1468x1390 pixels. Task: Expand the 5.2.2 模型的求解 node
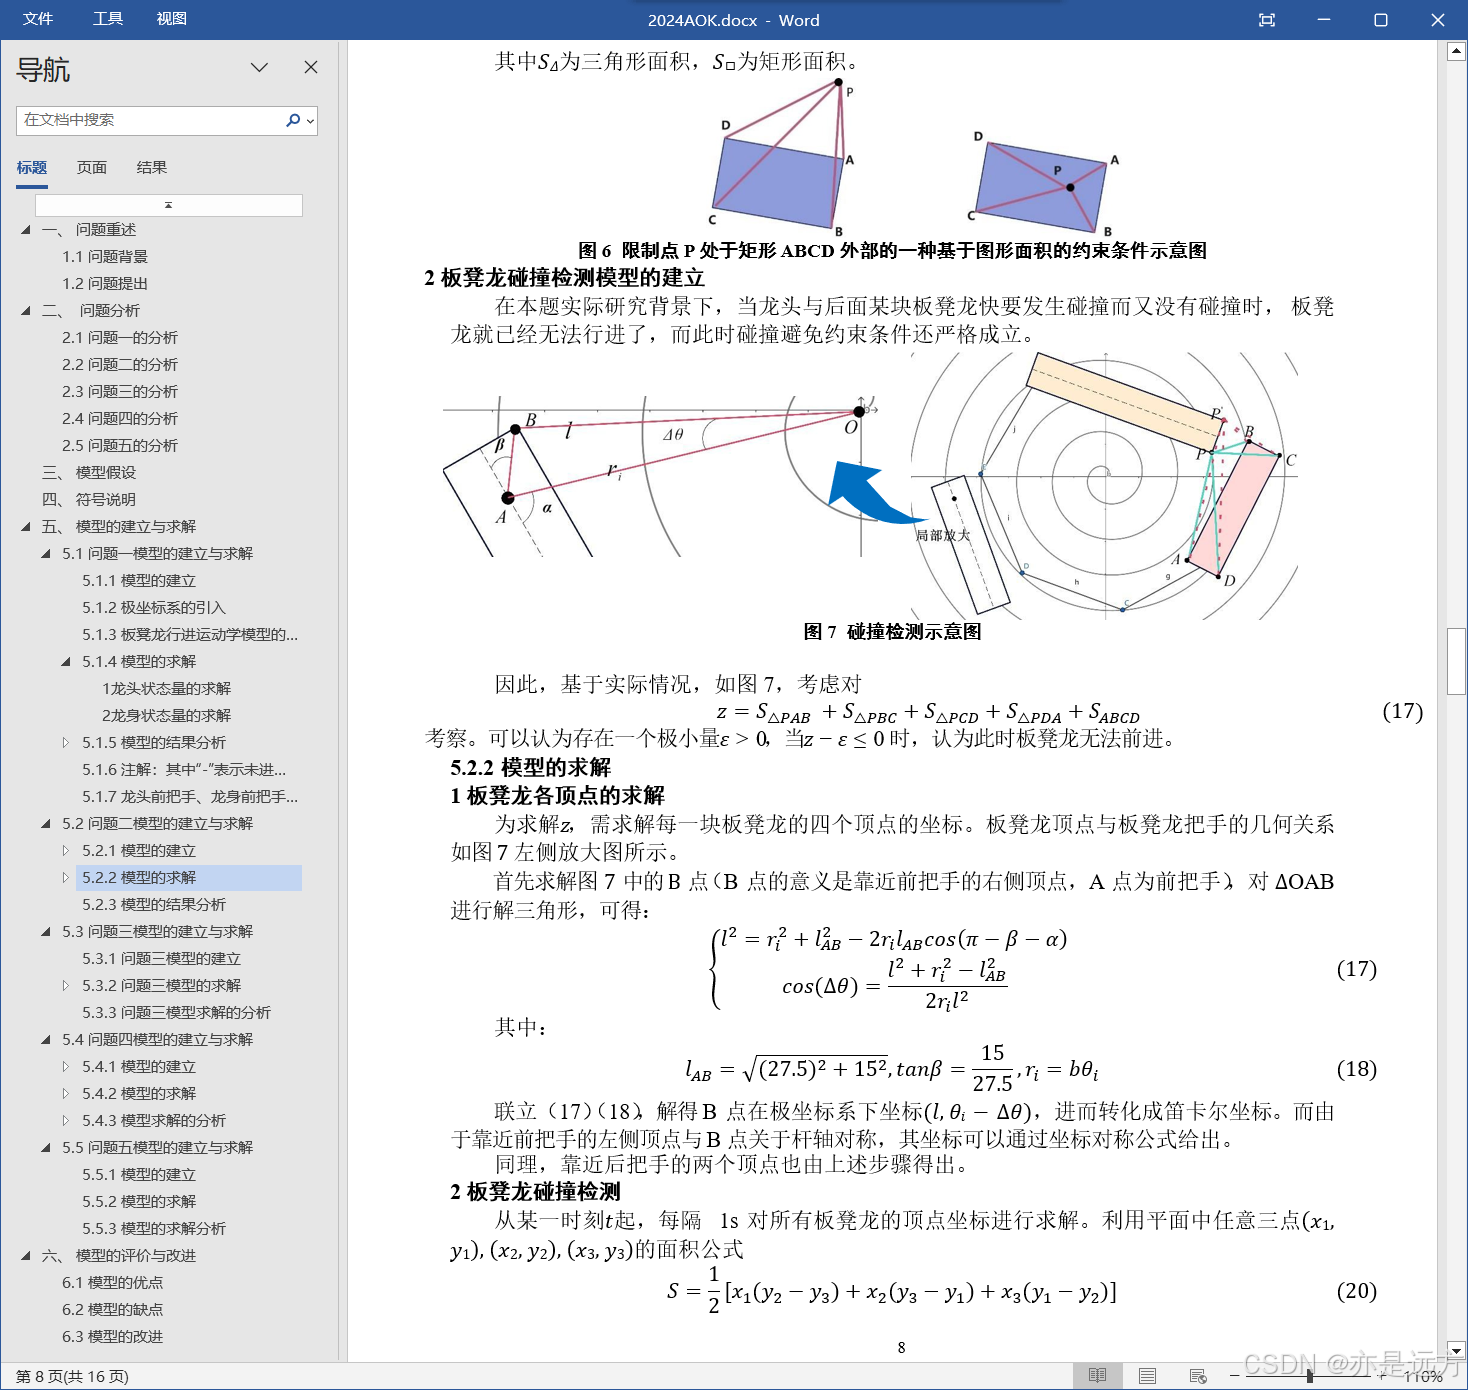[66, 878]
